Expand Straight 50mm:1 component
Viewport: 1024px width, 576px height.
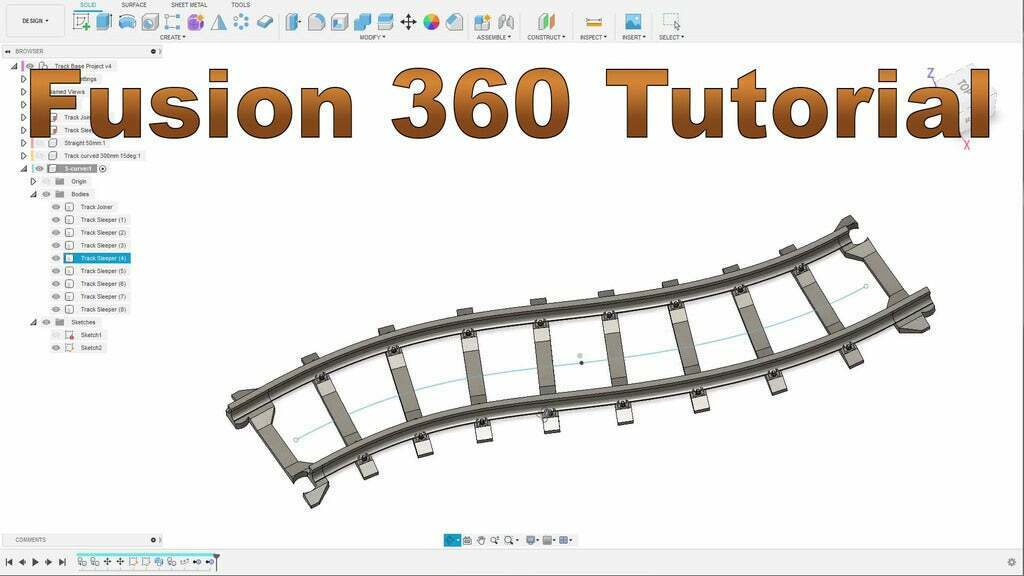24,143
